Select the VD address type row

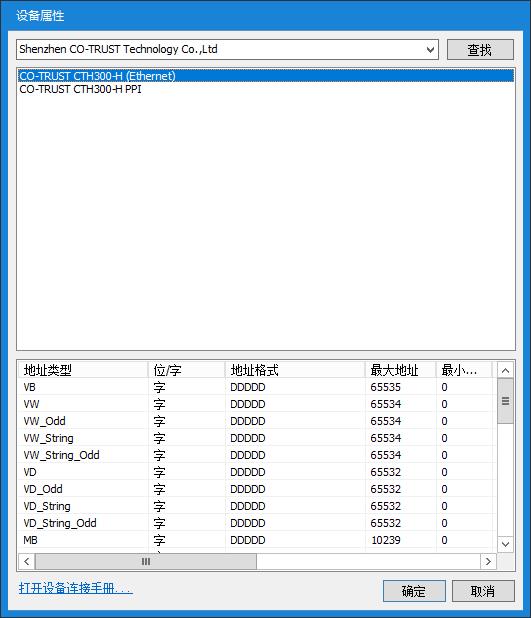pyautogui.click(x=256, y=472)
